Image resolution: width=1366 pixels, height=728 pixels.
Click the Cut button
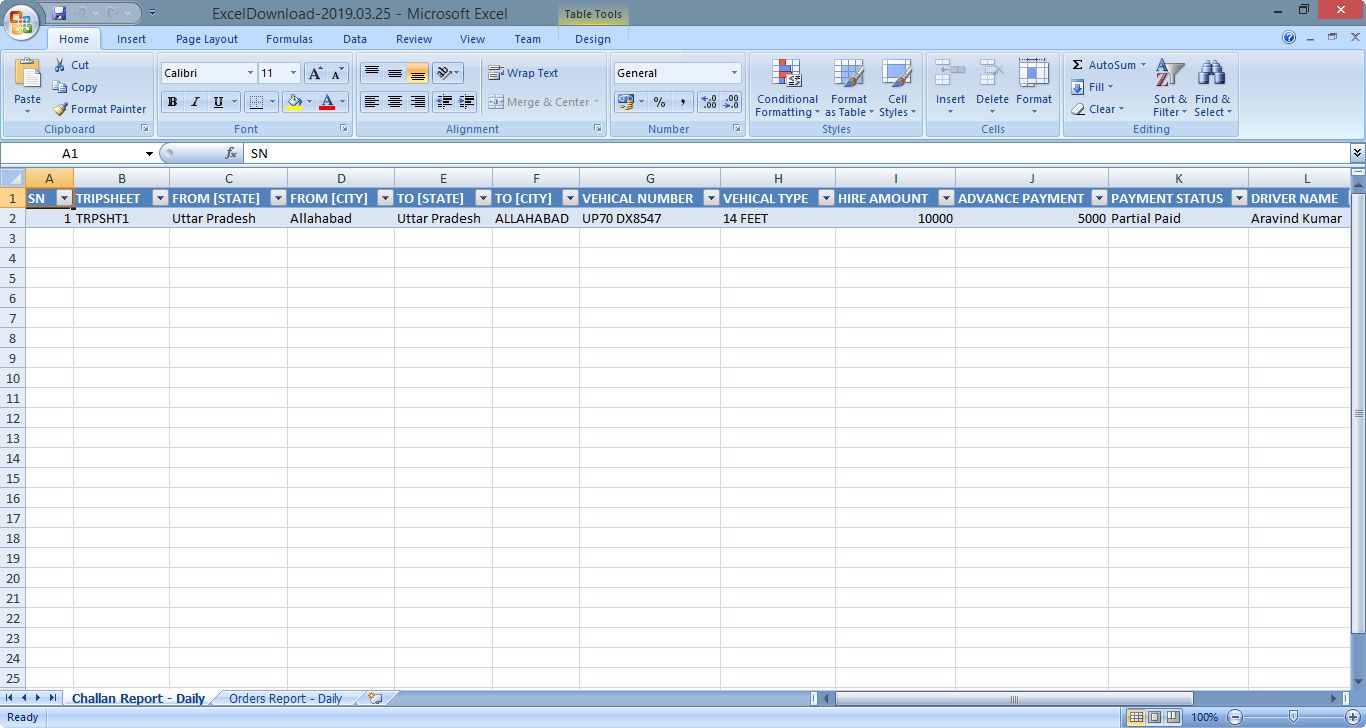point(71,65)
